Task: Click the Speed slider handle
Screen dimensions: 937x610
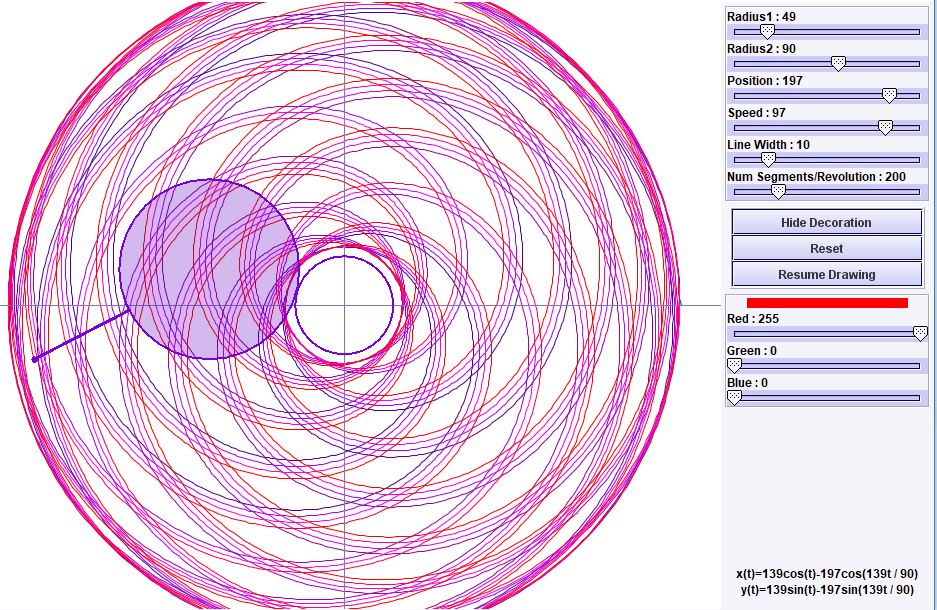Action: pyautogui.click(x=885, y=127)
